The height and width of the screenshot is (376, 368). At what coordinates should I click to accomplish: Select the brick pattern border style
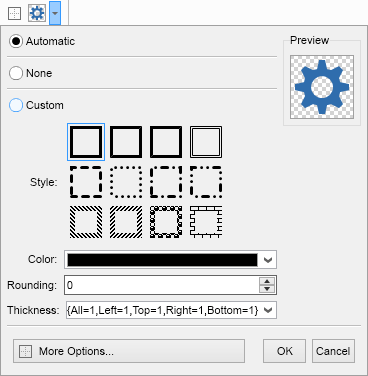pyautogui.click(x=206, y=222)
